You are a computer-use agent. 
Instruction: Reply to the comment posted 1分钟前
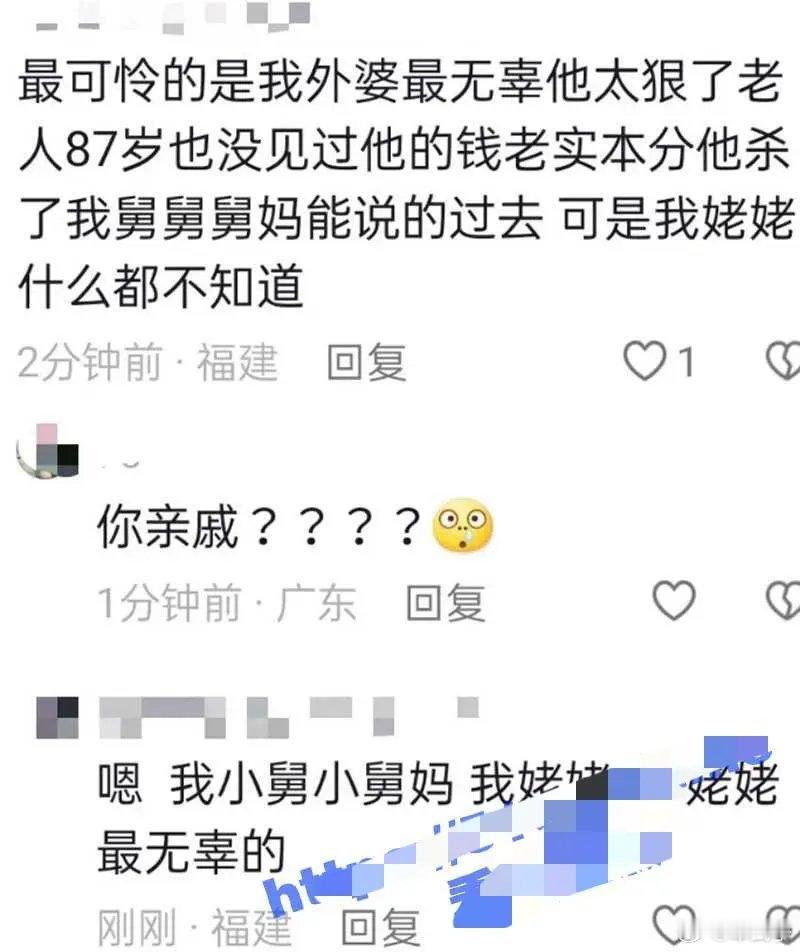[x=446, y=603]
